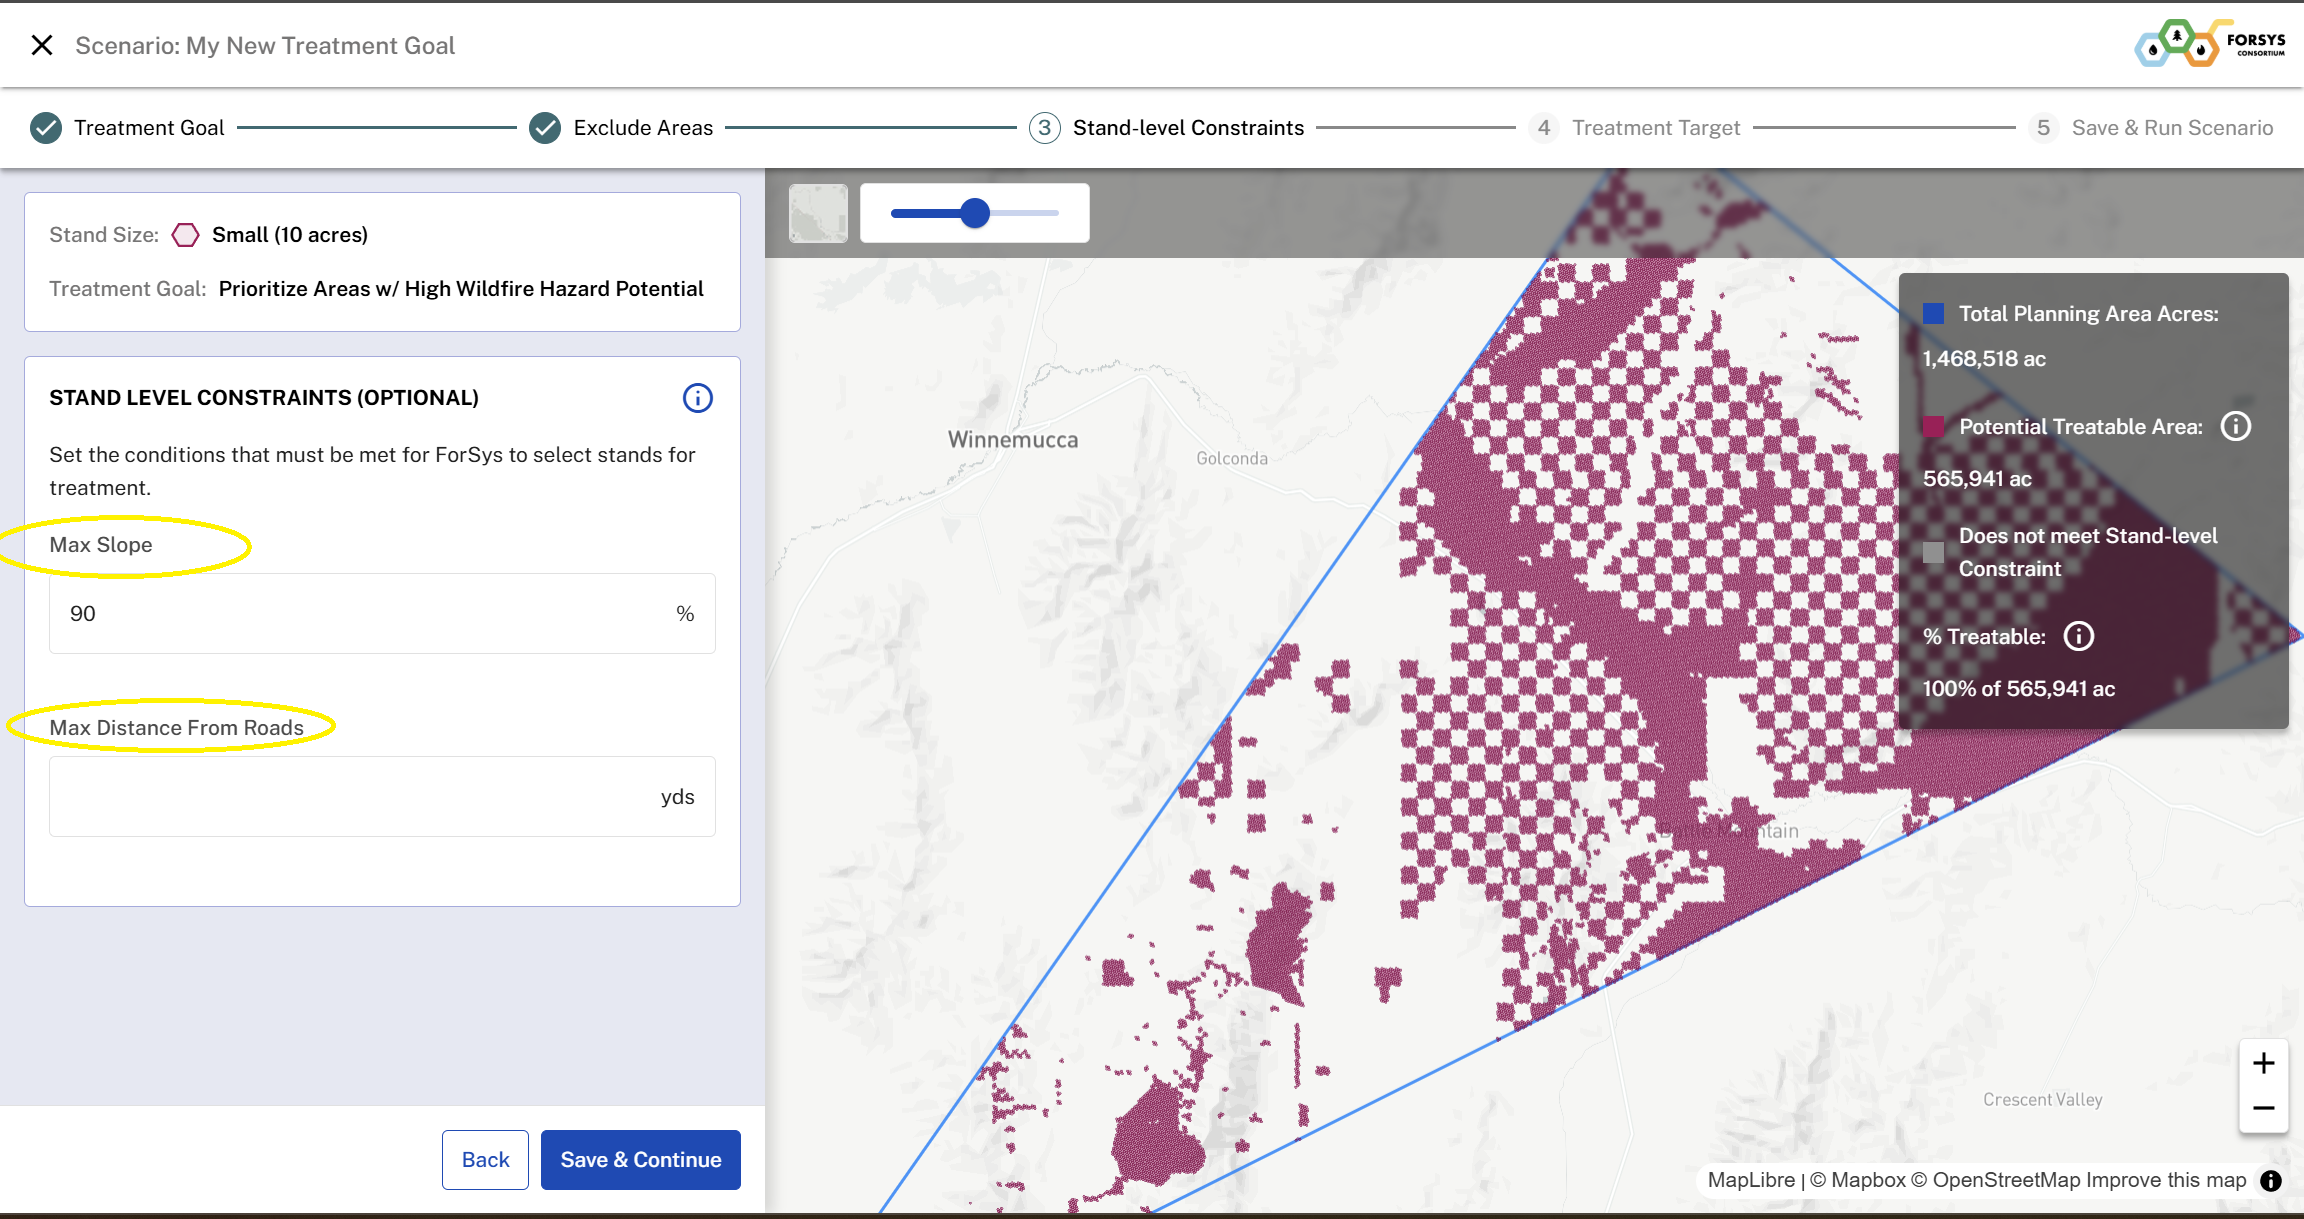Click the Back button
The image size is (2304, 1219).
point(485,1160)
